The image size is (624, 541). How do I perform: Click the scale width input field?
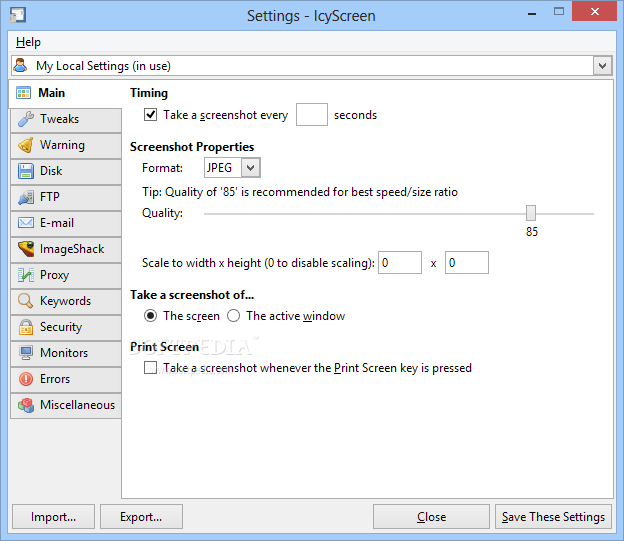pos(400,262)
